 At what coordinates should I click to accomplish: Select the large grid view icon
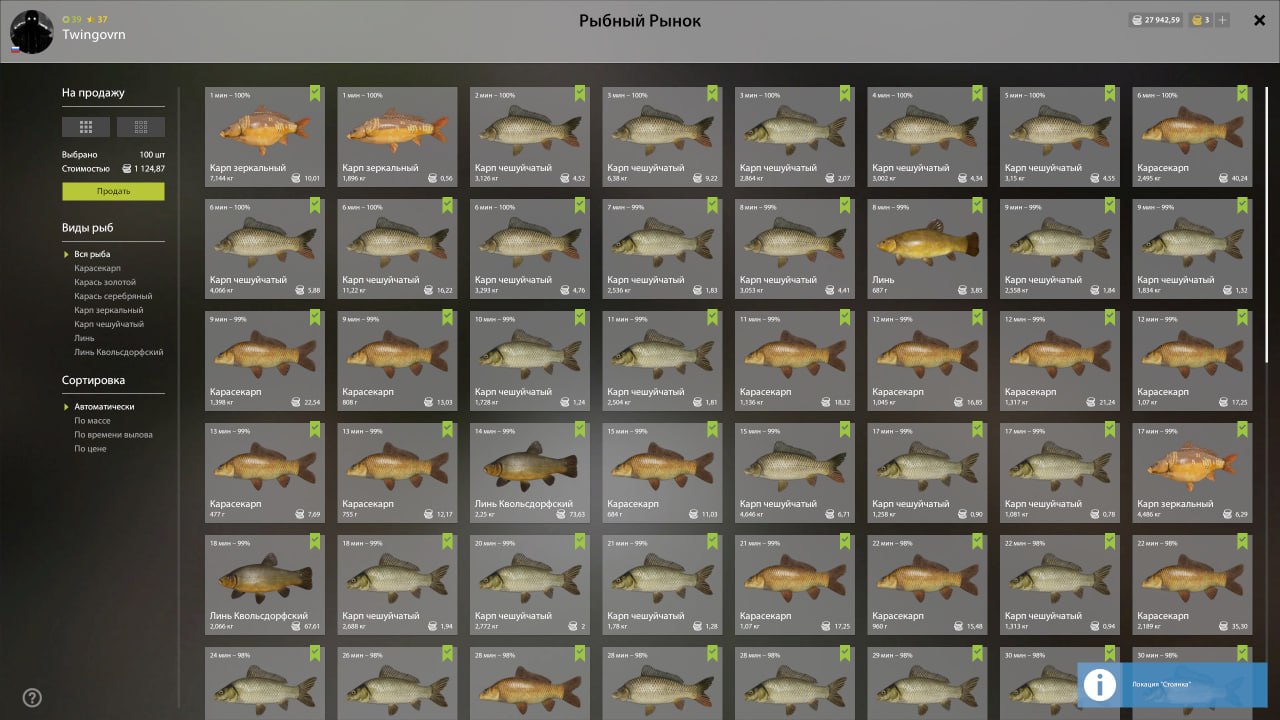click(86, 127)
